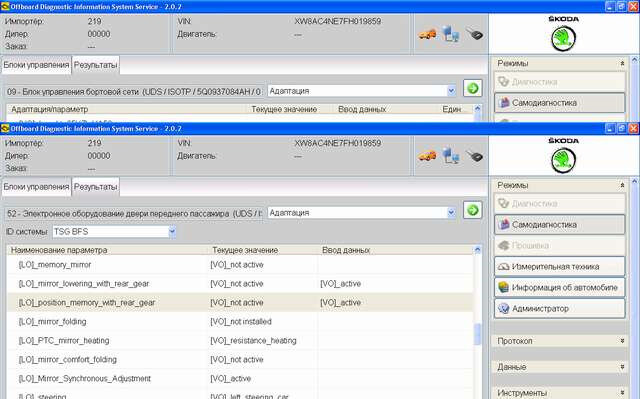This screenshot has width=640, height=399.
Task: Click the network computers icon in the back window
Action: [x=451, y=34]
